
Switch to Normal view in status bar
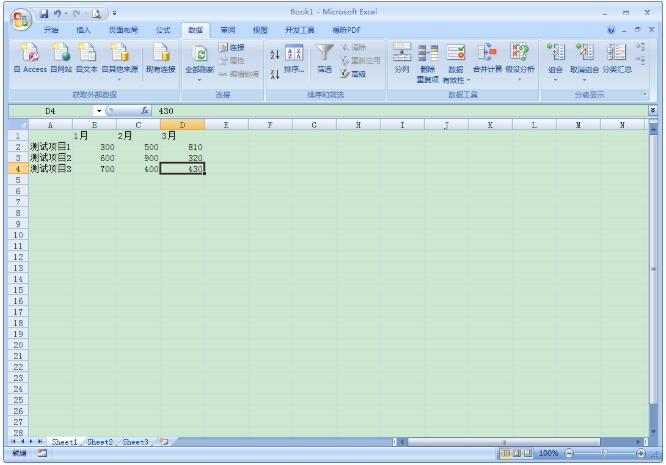click(505, 453)
